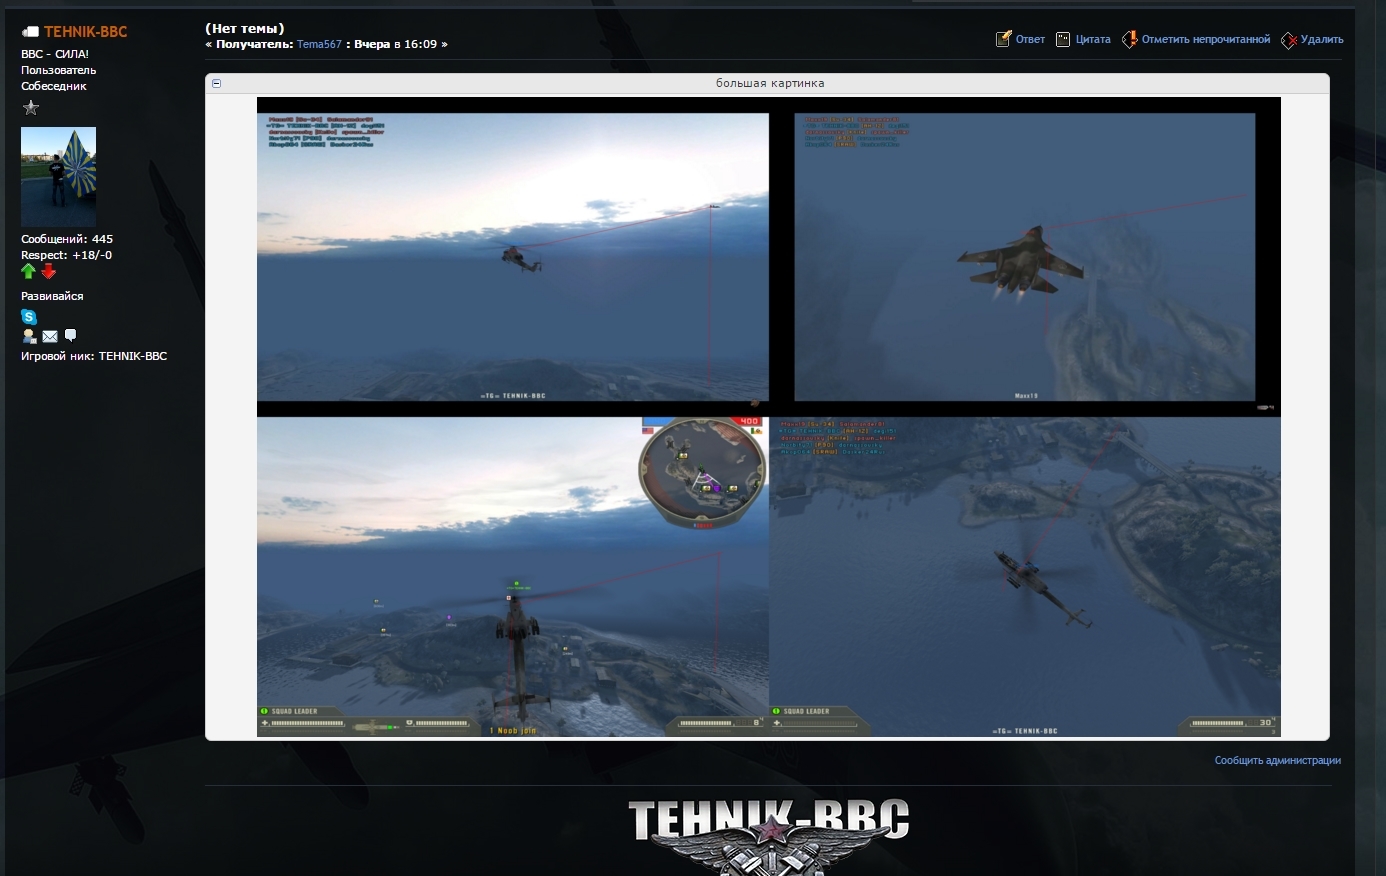Click the 'Respect: +18/-0' text

pos(67,255)
